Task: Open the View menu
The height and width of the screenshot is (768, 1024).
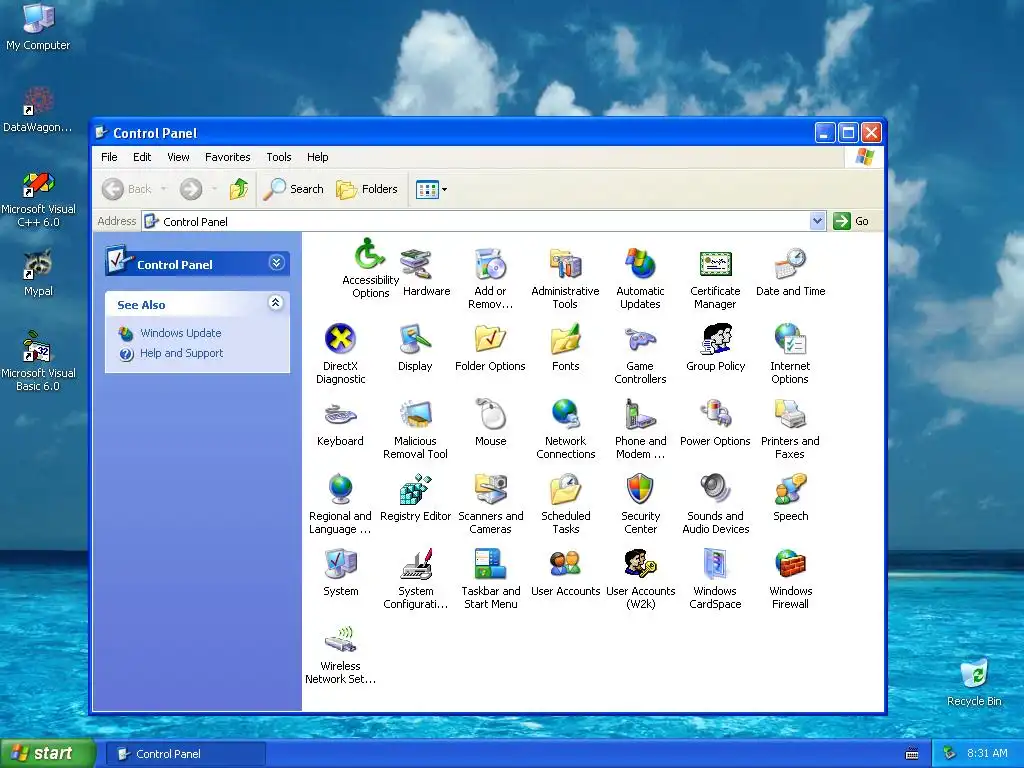Action: pyautogui.click(x=178, y=157)
